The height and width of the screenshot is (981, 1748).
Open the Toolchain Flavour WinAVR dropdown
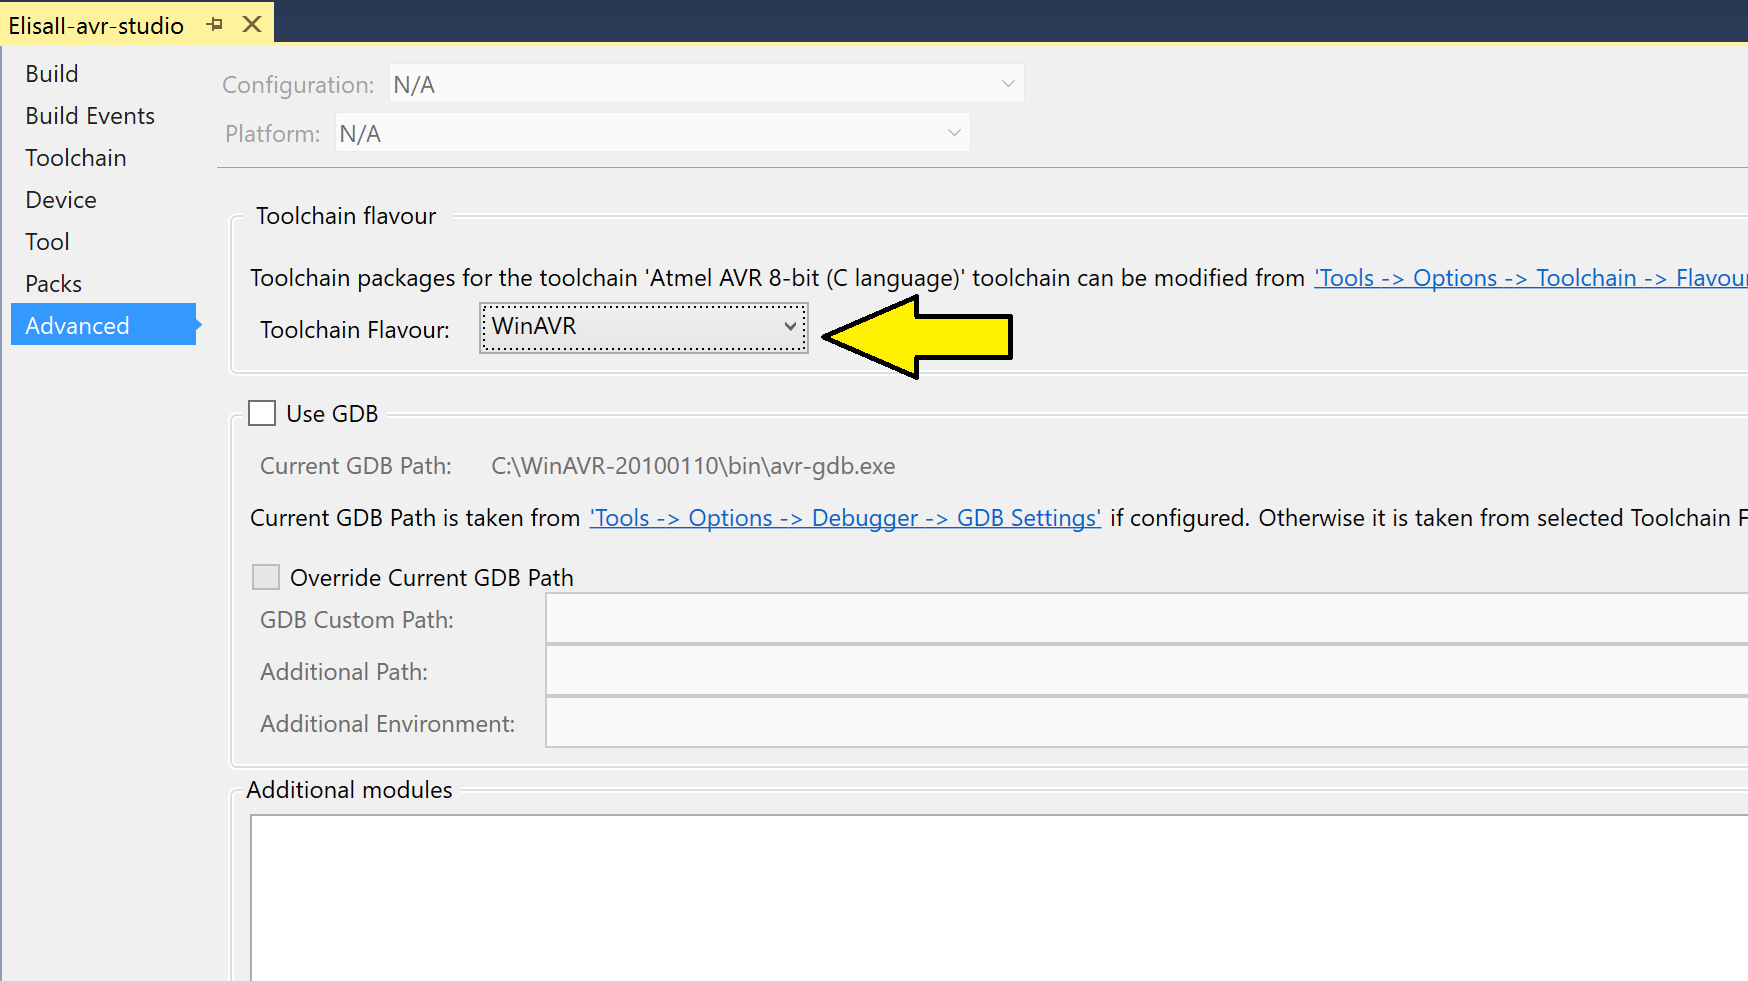(643, 327)
